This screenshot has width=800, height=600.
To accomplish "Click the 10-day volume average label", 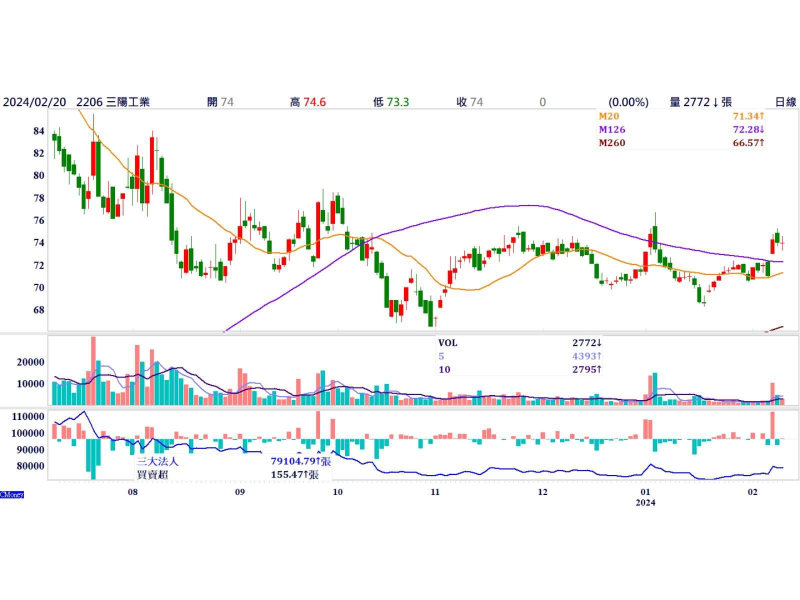I will tap(445, 370).
